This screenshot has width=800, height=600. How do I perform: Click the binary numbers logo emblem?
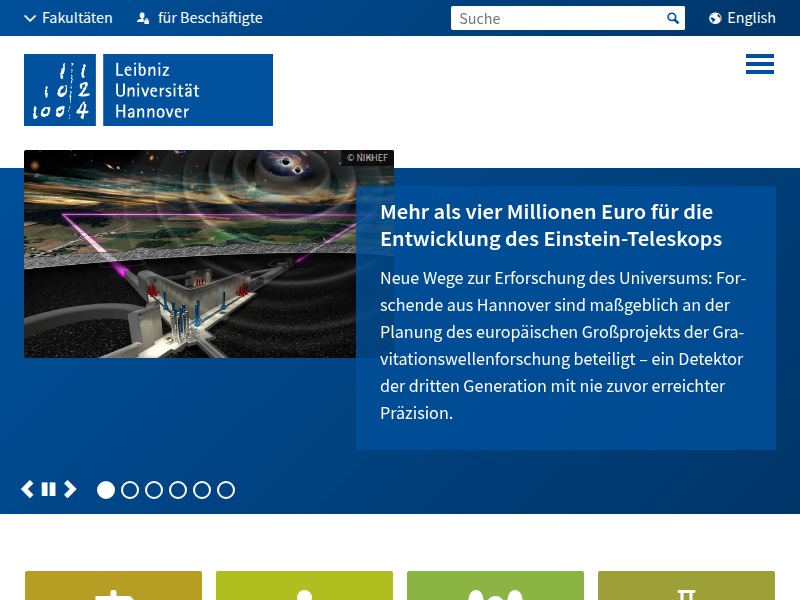[x=60, y=90]
